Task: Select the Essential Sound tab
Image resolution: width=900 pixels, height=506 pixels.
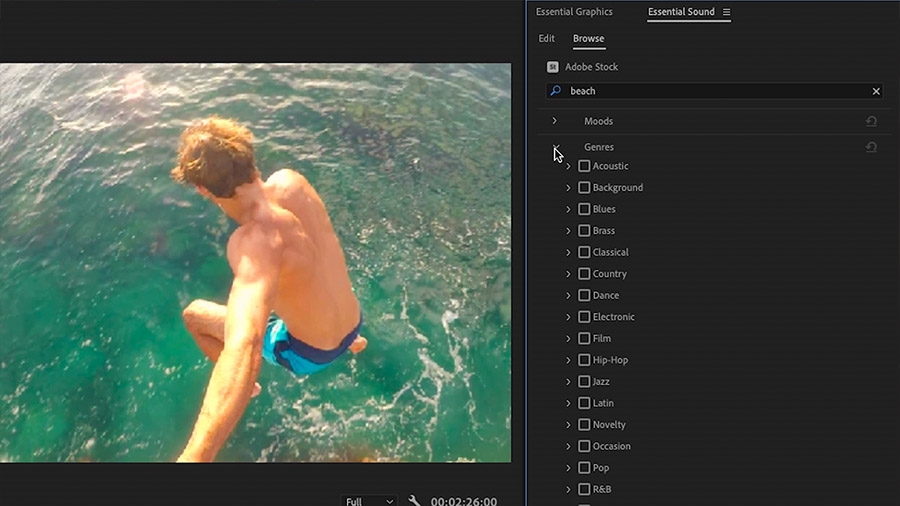Action: point(681,12)
